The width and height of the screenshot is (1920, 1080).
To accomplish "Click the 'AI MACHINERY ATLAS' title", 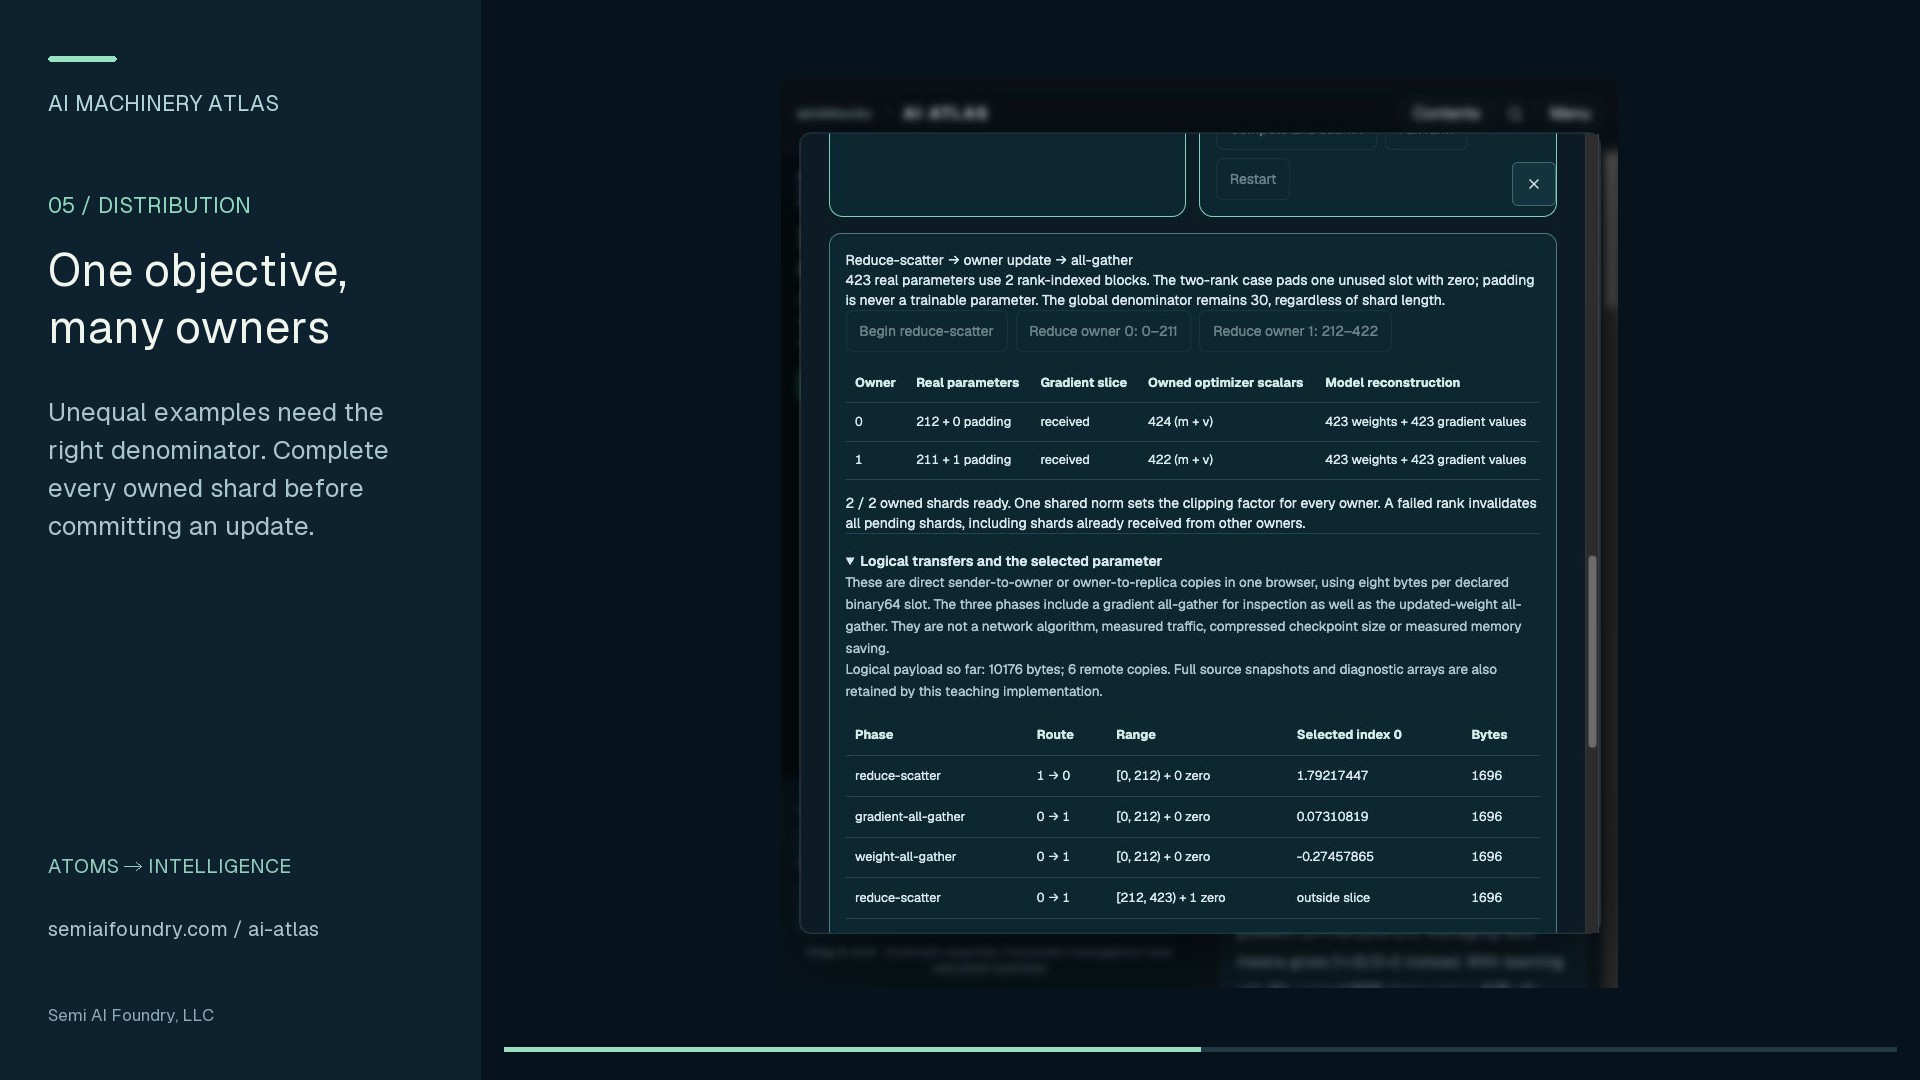I will point(163,104).
